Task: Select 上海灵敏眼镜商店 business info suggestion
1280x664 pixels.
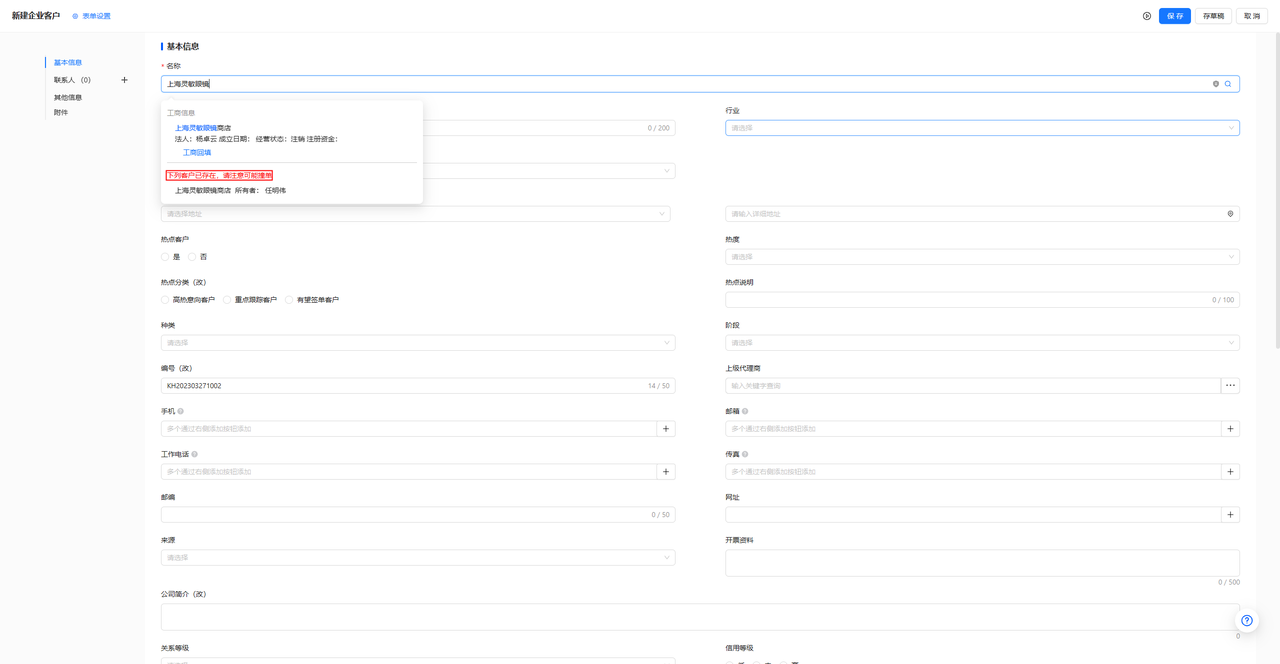Action: [203, 128]
